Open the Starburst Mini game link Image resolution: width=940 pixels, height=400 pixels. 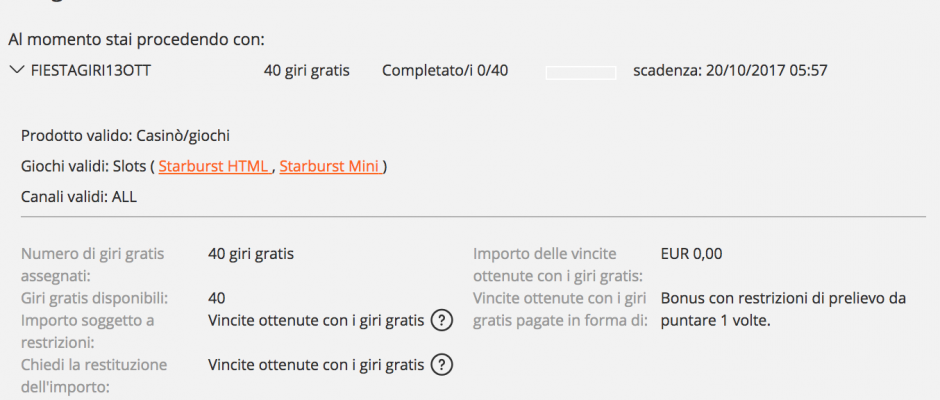330,167
